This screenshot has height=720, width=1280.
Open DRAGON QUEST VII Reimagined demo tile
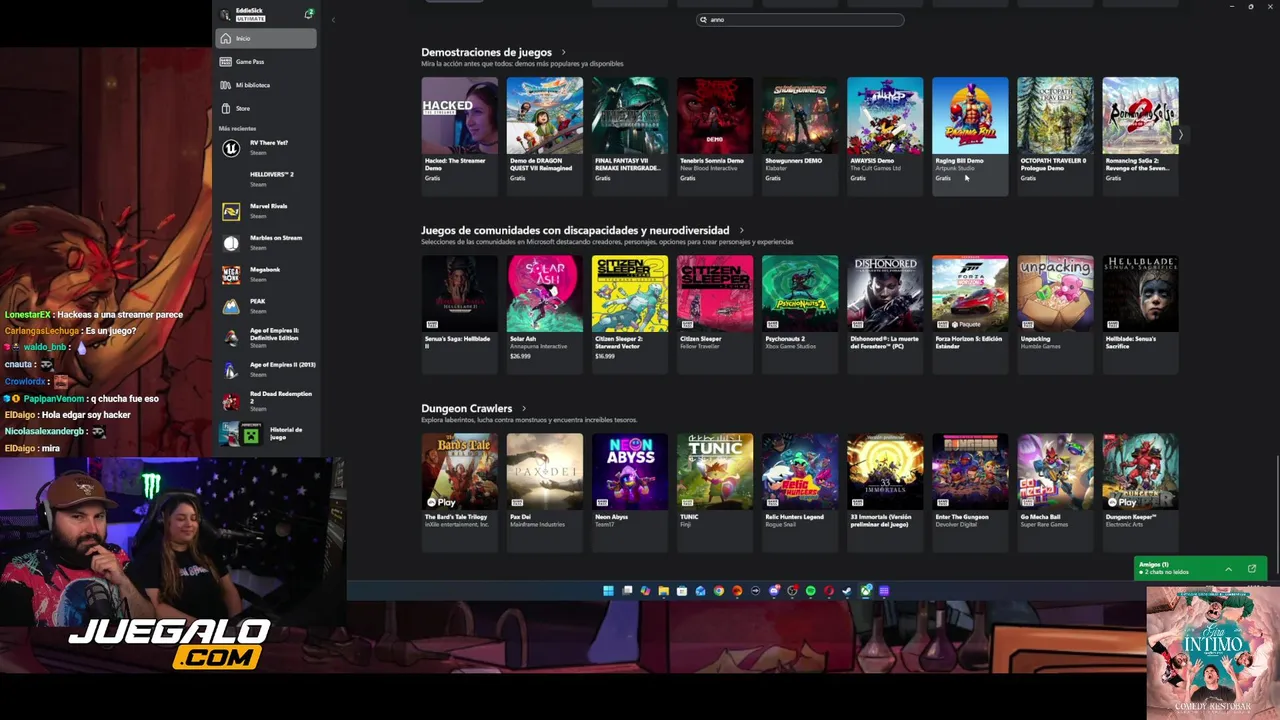tap(544, 135)
